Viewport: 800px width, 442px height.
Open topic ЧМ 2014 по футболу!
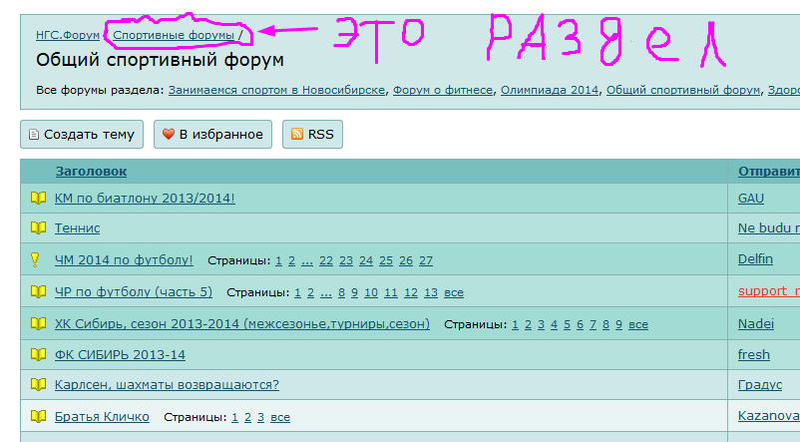coord(124,260)
